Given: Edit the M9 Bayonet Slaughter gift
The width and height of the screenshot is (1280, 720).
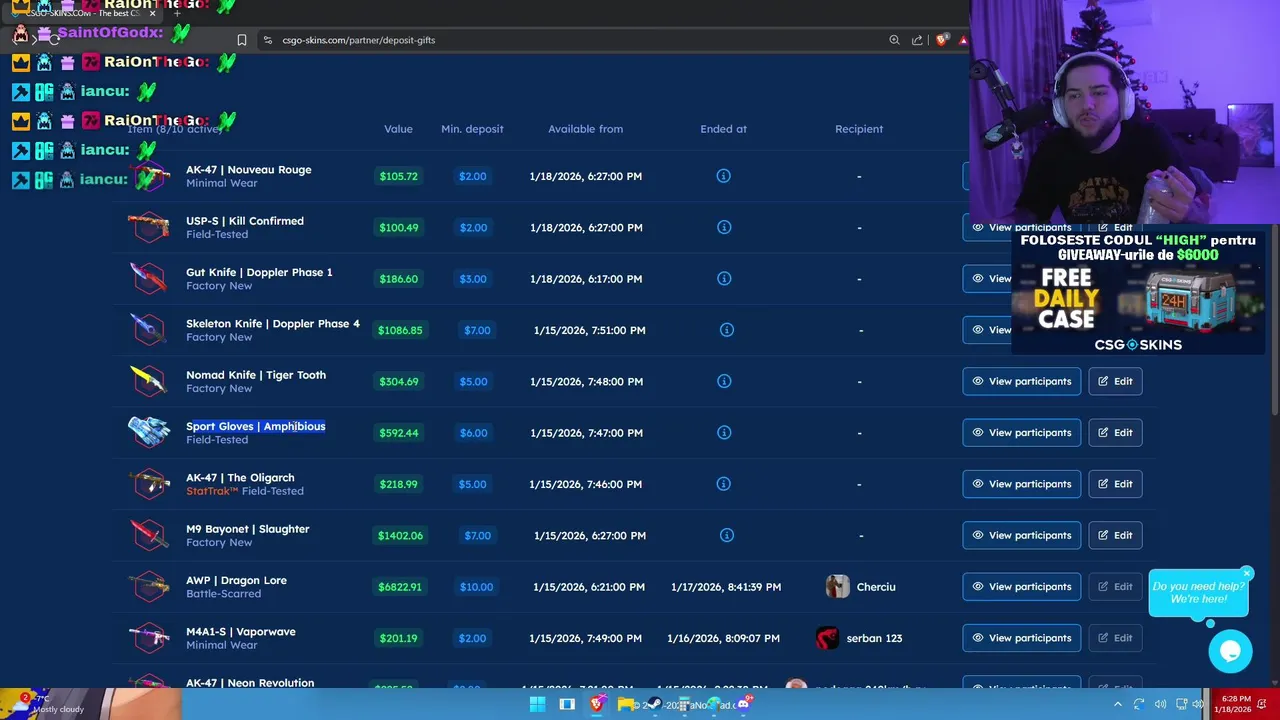Looking at the screenshot, I should point(1115,535).
